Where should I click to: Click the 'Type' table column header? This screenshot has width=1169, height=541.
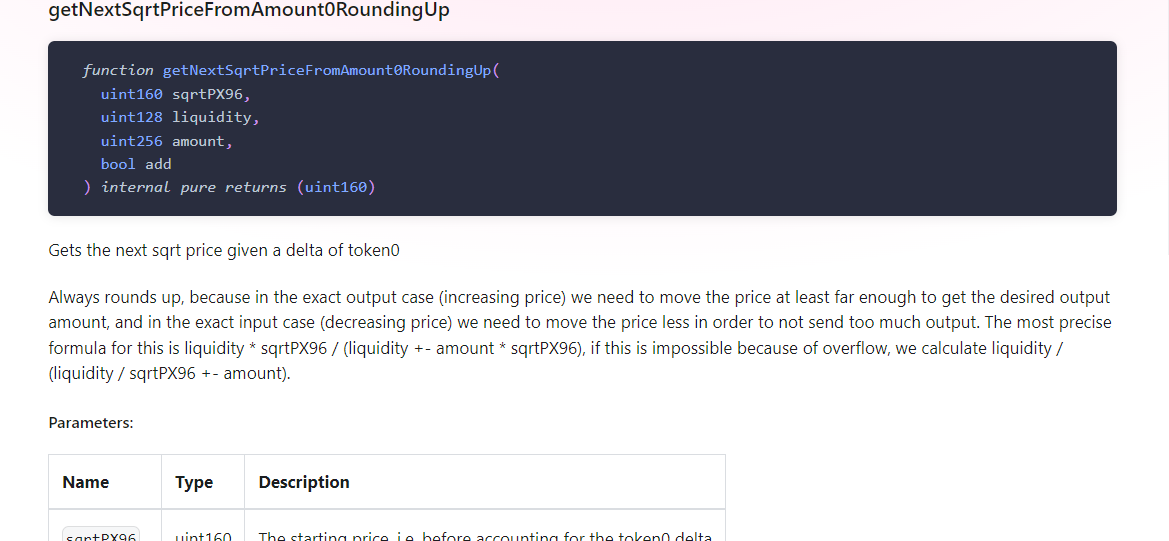[x=194, y=482]
